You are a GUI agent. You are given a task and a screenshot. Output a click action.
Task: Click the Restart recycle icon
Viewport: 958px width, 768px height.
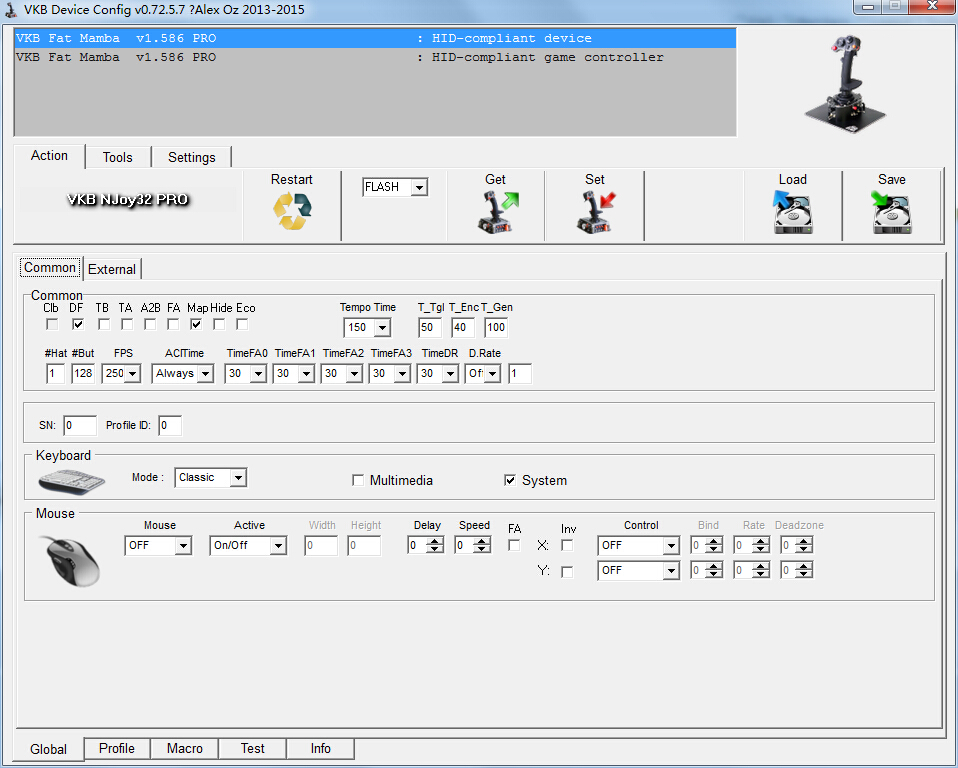click(292, 211)
